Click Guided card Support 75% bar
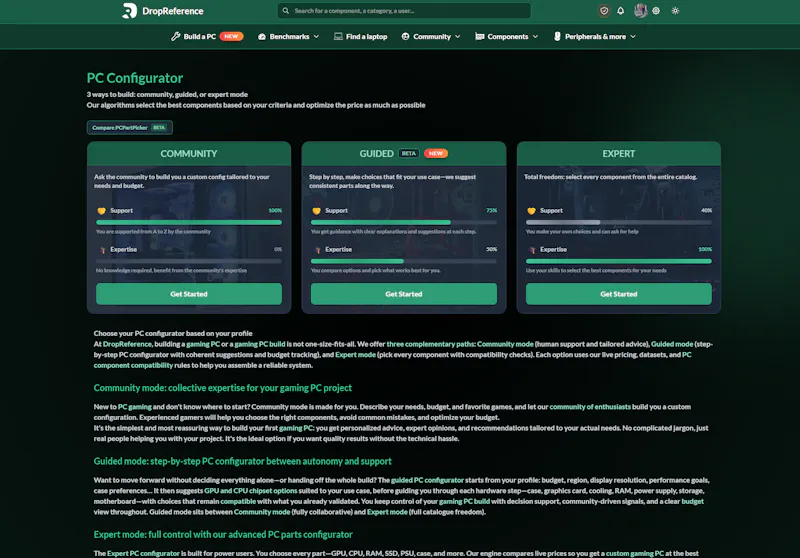 (x=404, y=222)
